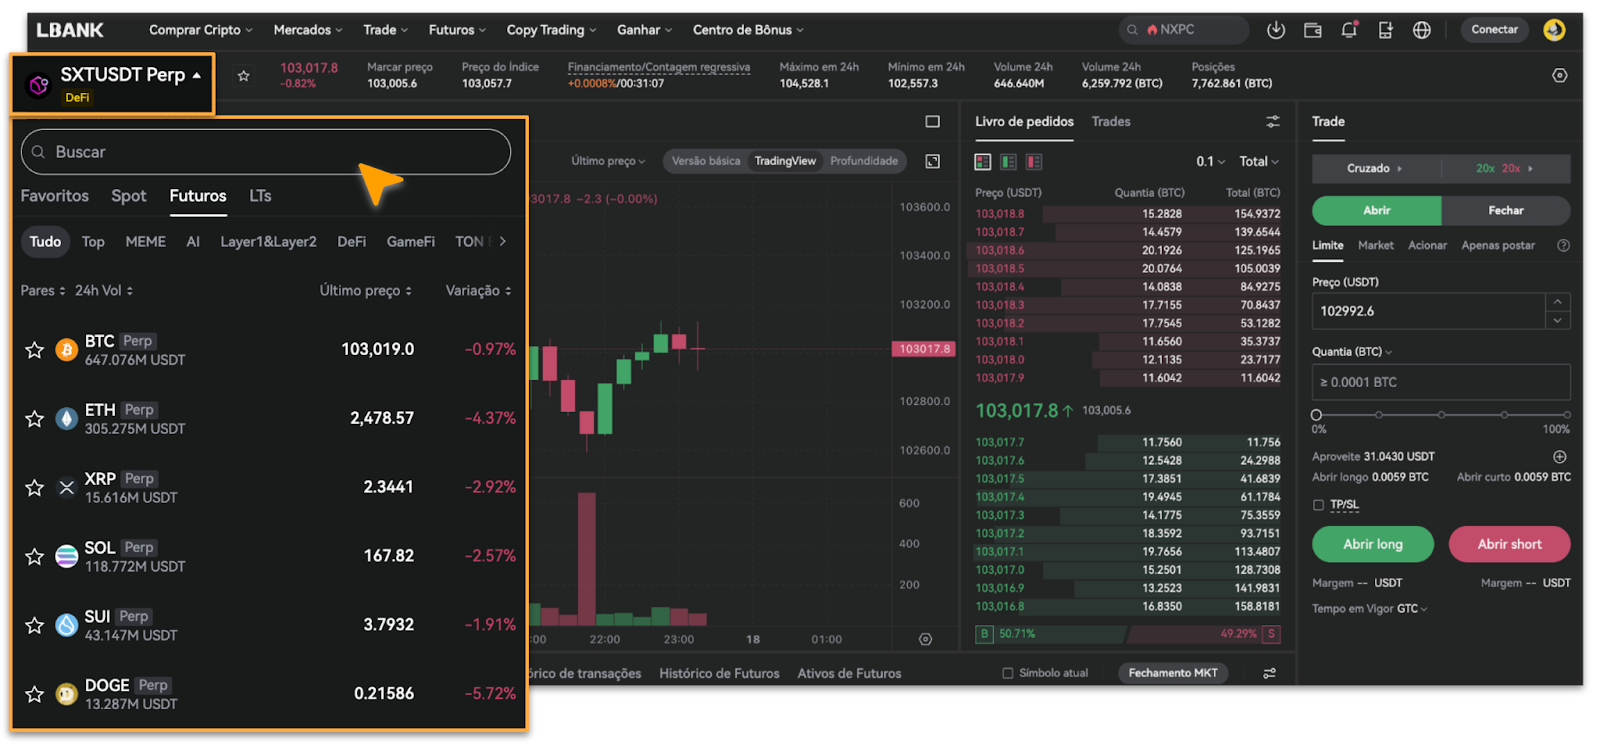
Task: Open the Total column dropdown
Action: coord(1259,161)
